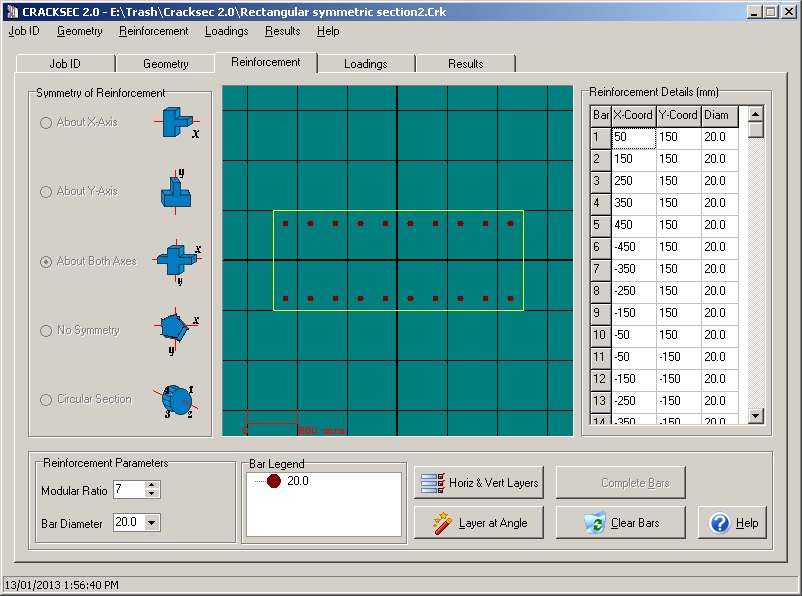Select Circular Section radio option
Screen dimensions: 802x596
pos(46,400)
